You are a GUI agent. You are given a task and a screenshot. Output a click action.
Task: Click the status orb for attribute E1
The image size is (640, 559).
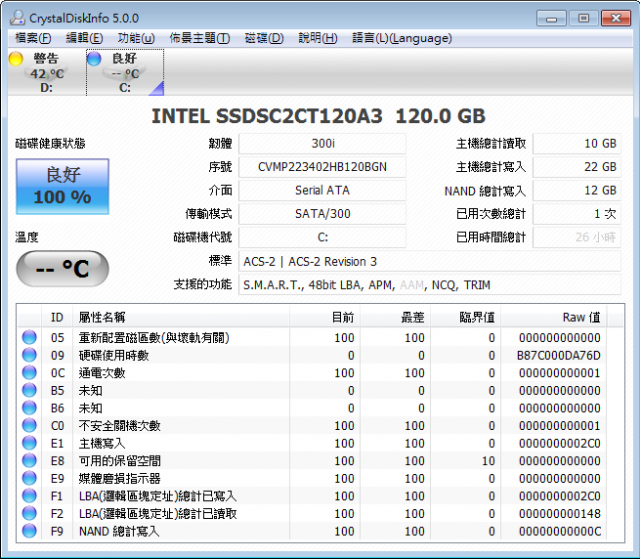click(x=29, y=443)
